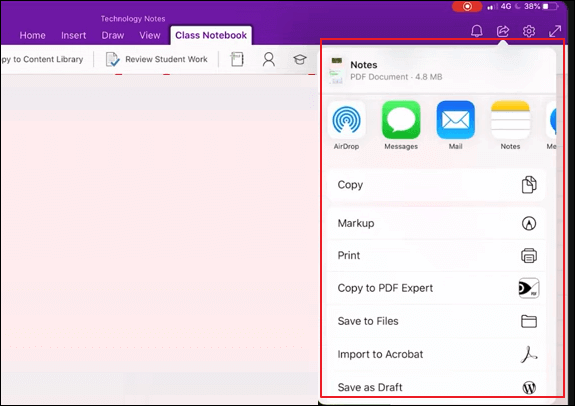
Task: Open the Home ribbon tab
Action: (x=32, y=35)
